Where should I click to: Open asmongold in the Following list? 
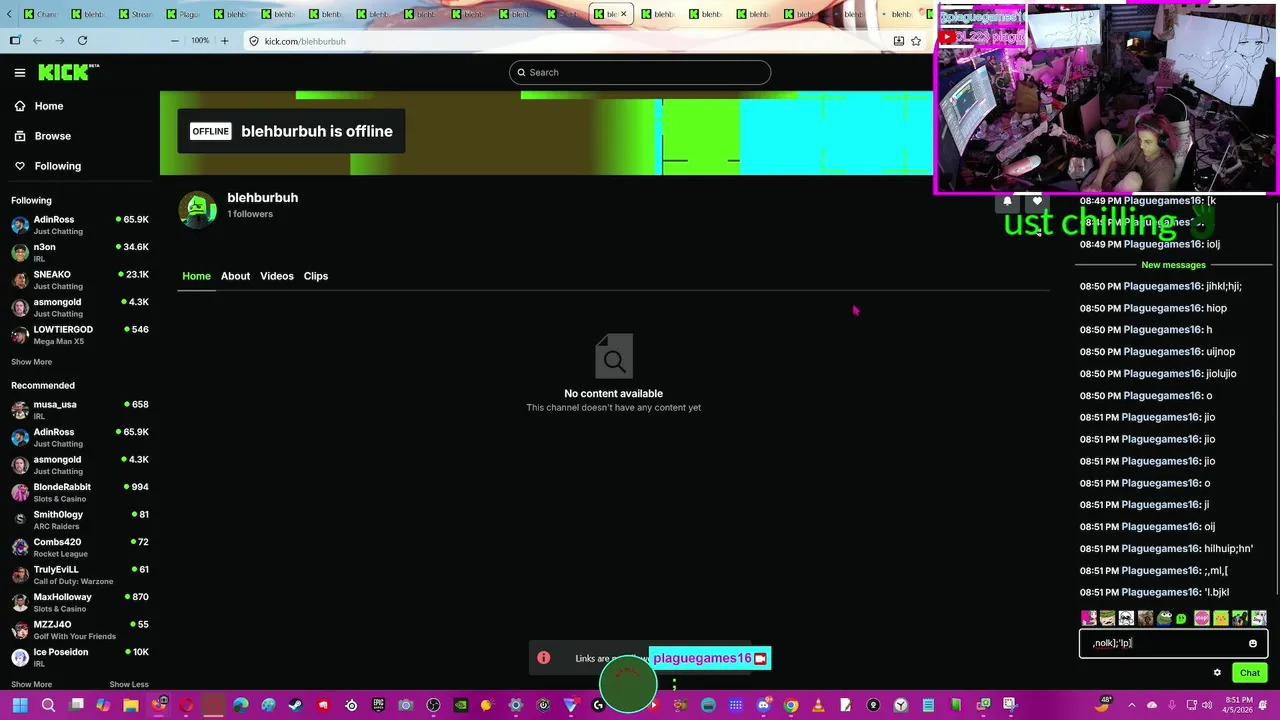(80, 307)
